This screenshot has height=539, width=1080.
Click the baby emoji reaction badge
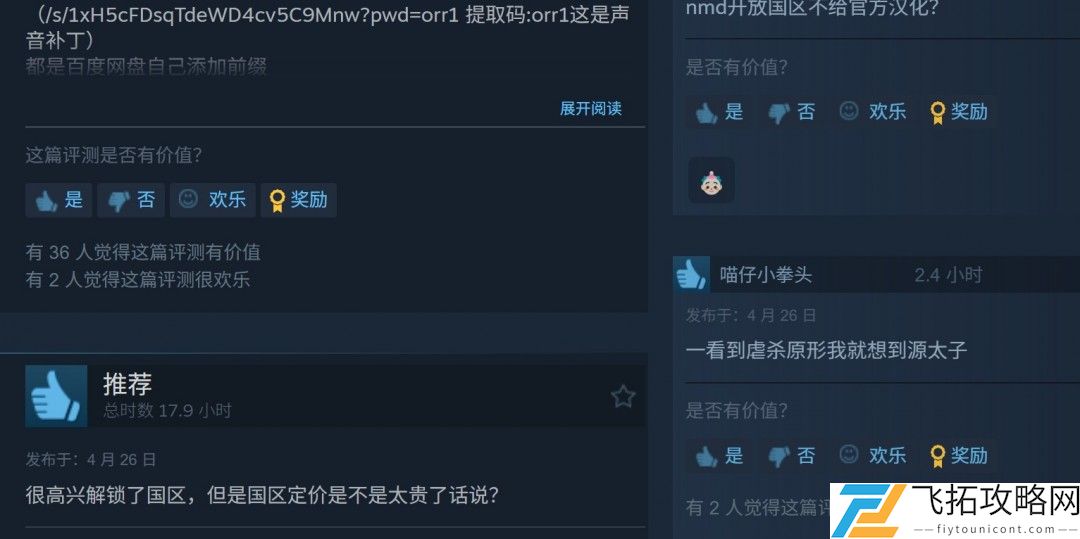[x=711, y=180]
